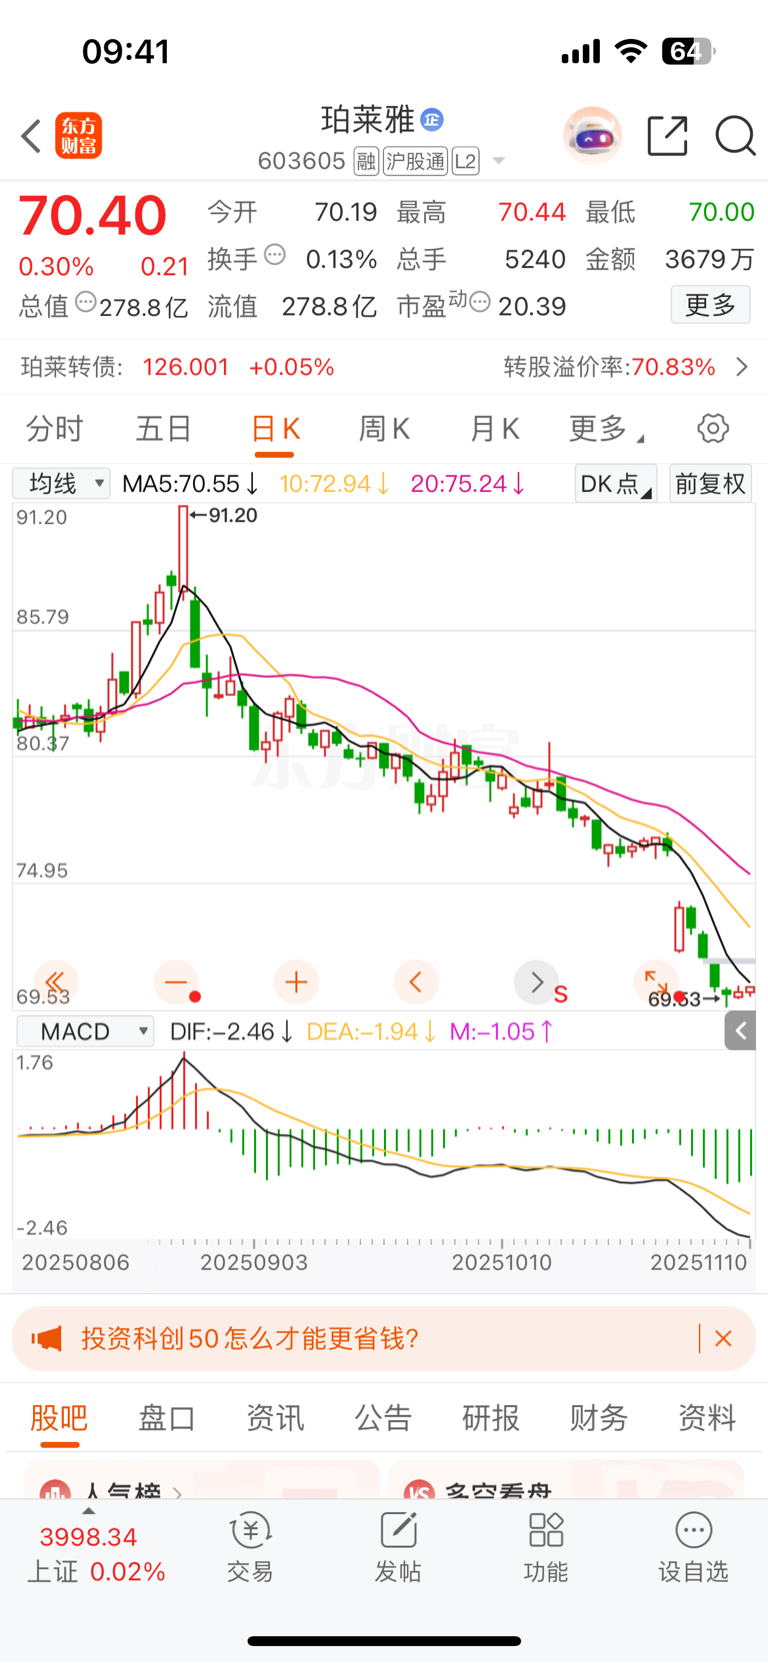Open the search magnifier icon
The width and height of the screenshot is (768, 1663).
[735, 136]
